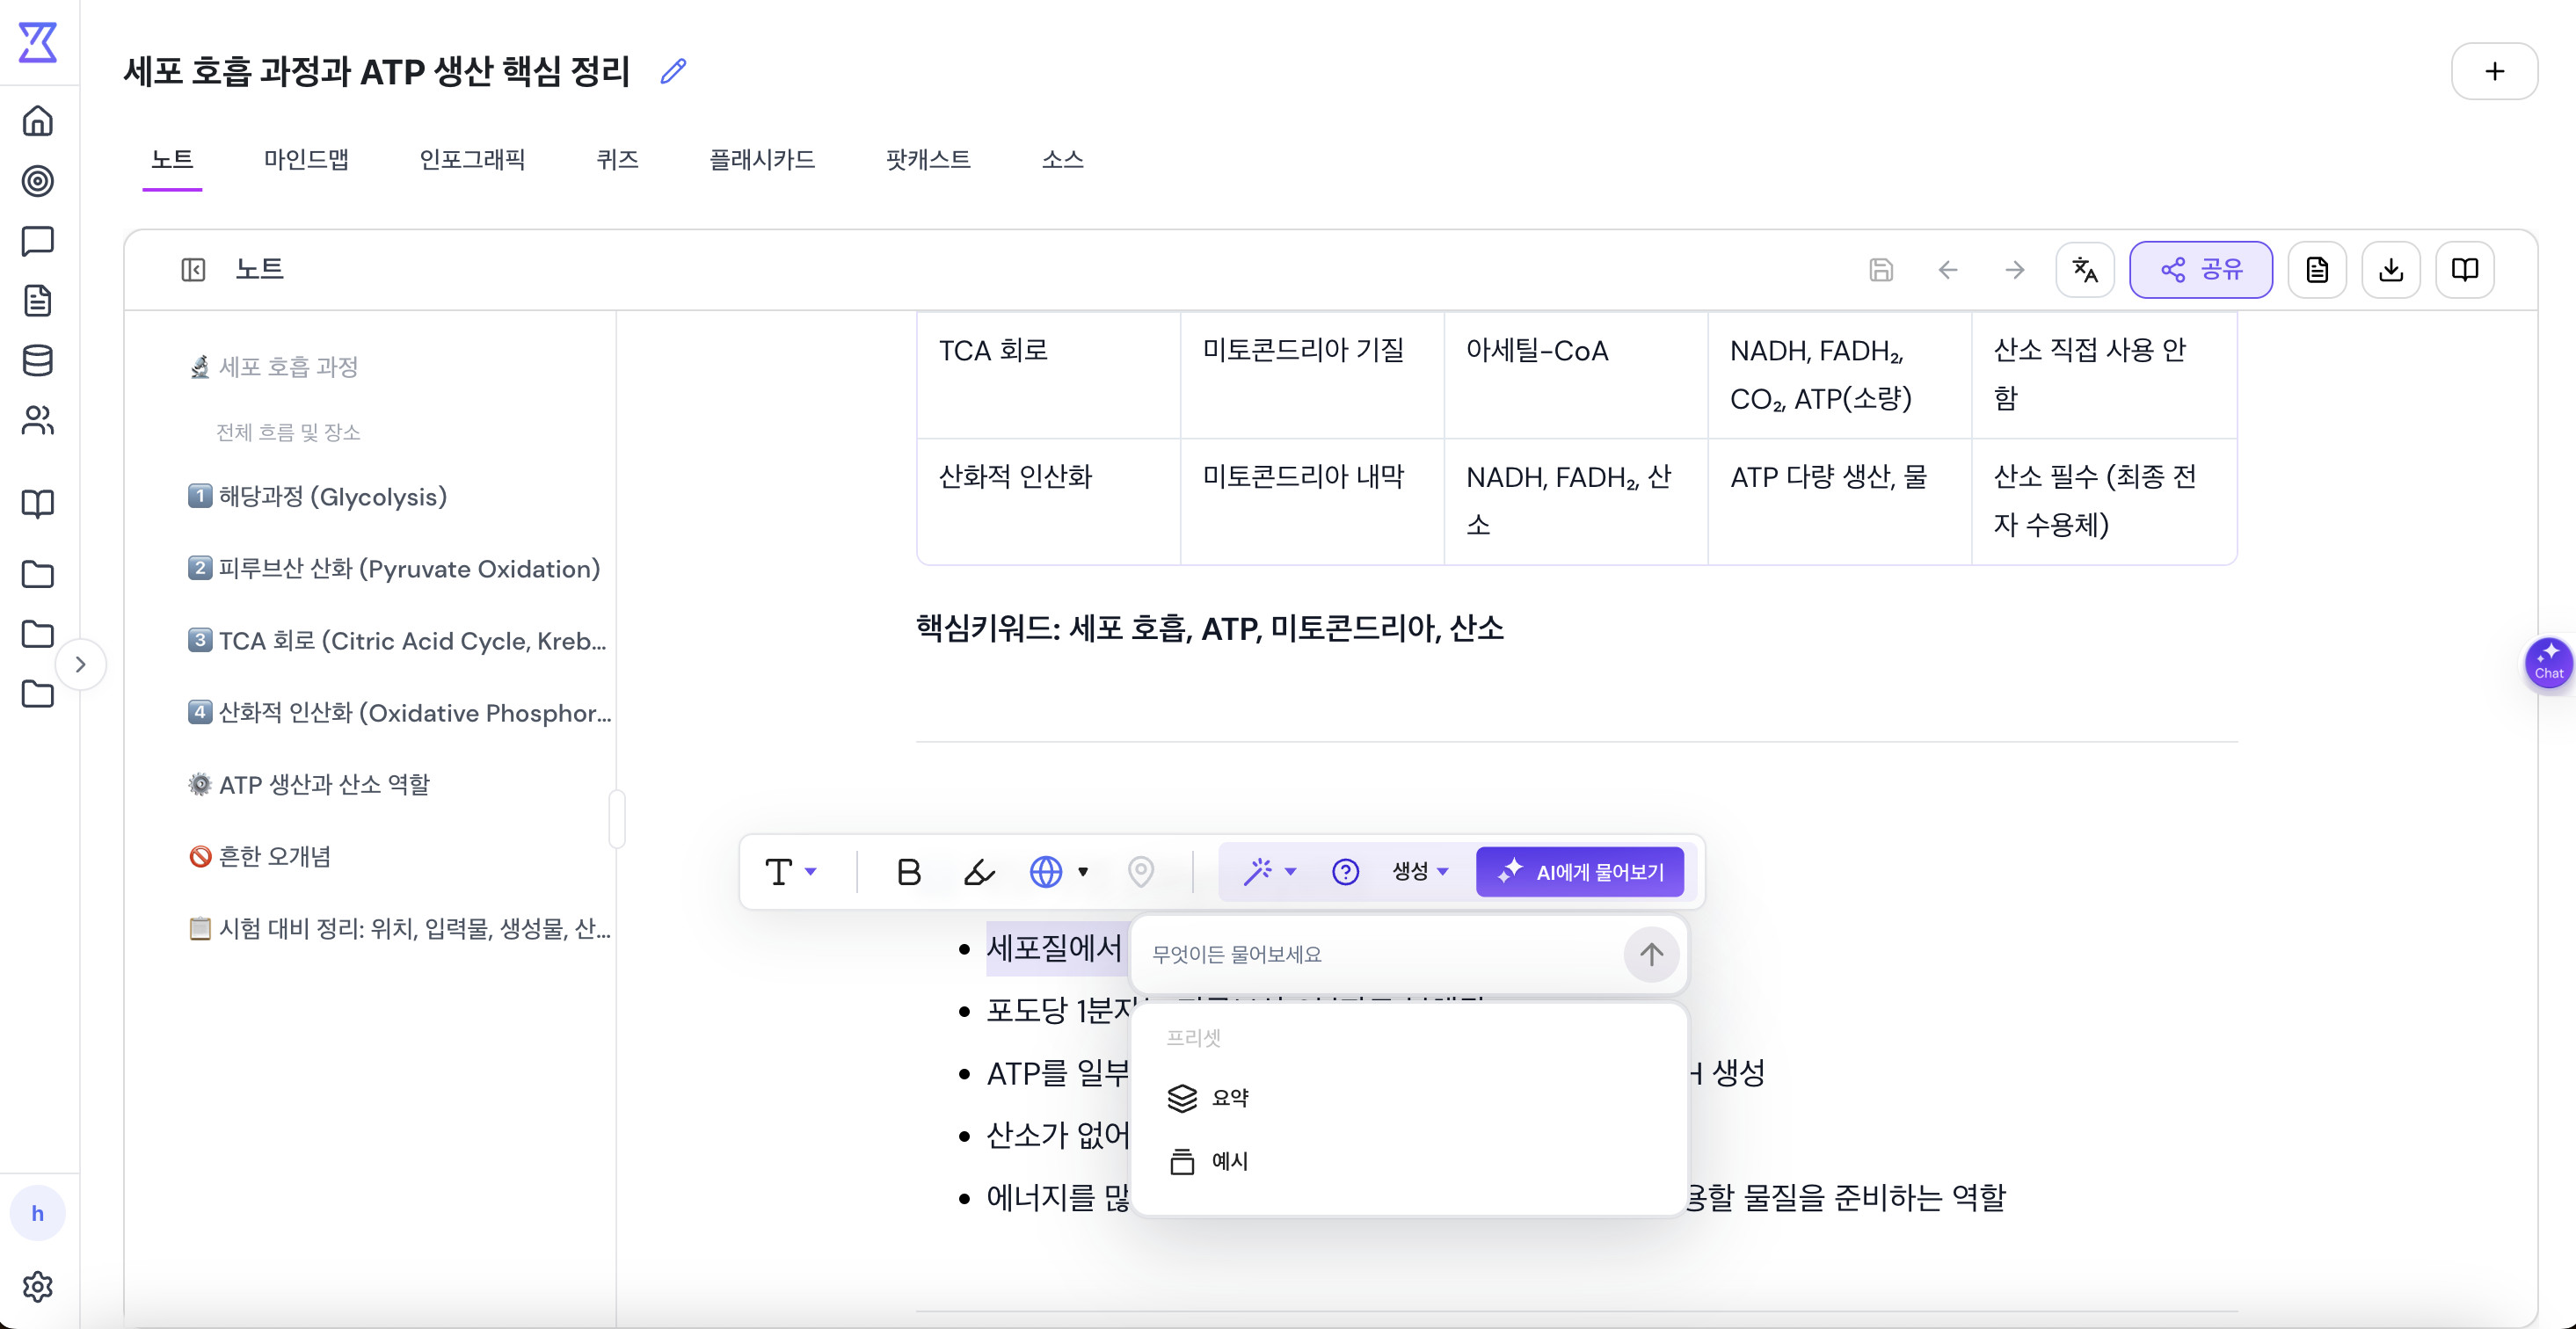Image resolution: width=2576 pixels, height=1329 pixels.
Task: Open the third folder in sidebar
Action: click(38, 694)
